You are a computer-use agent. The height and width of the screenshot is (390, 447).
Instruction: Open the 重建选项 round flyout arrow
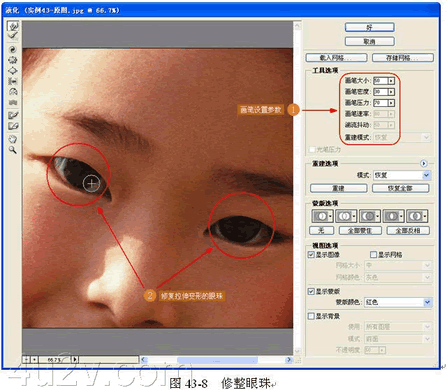[x=424, y=163]
